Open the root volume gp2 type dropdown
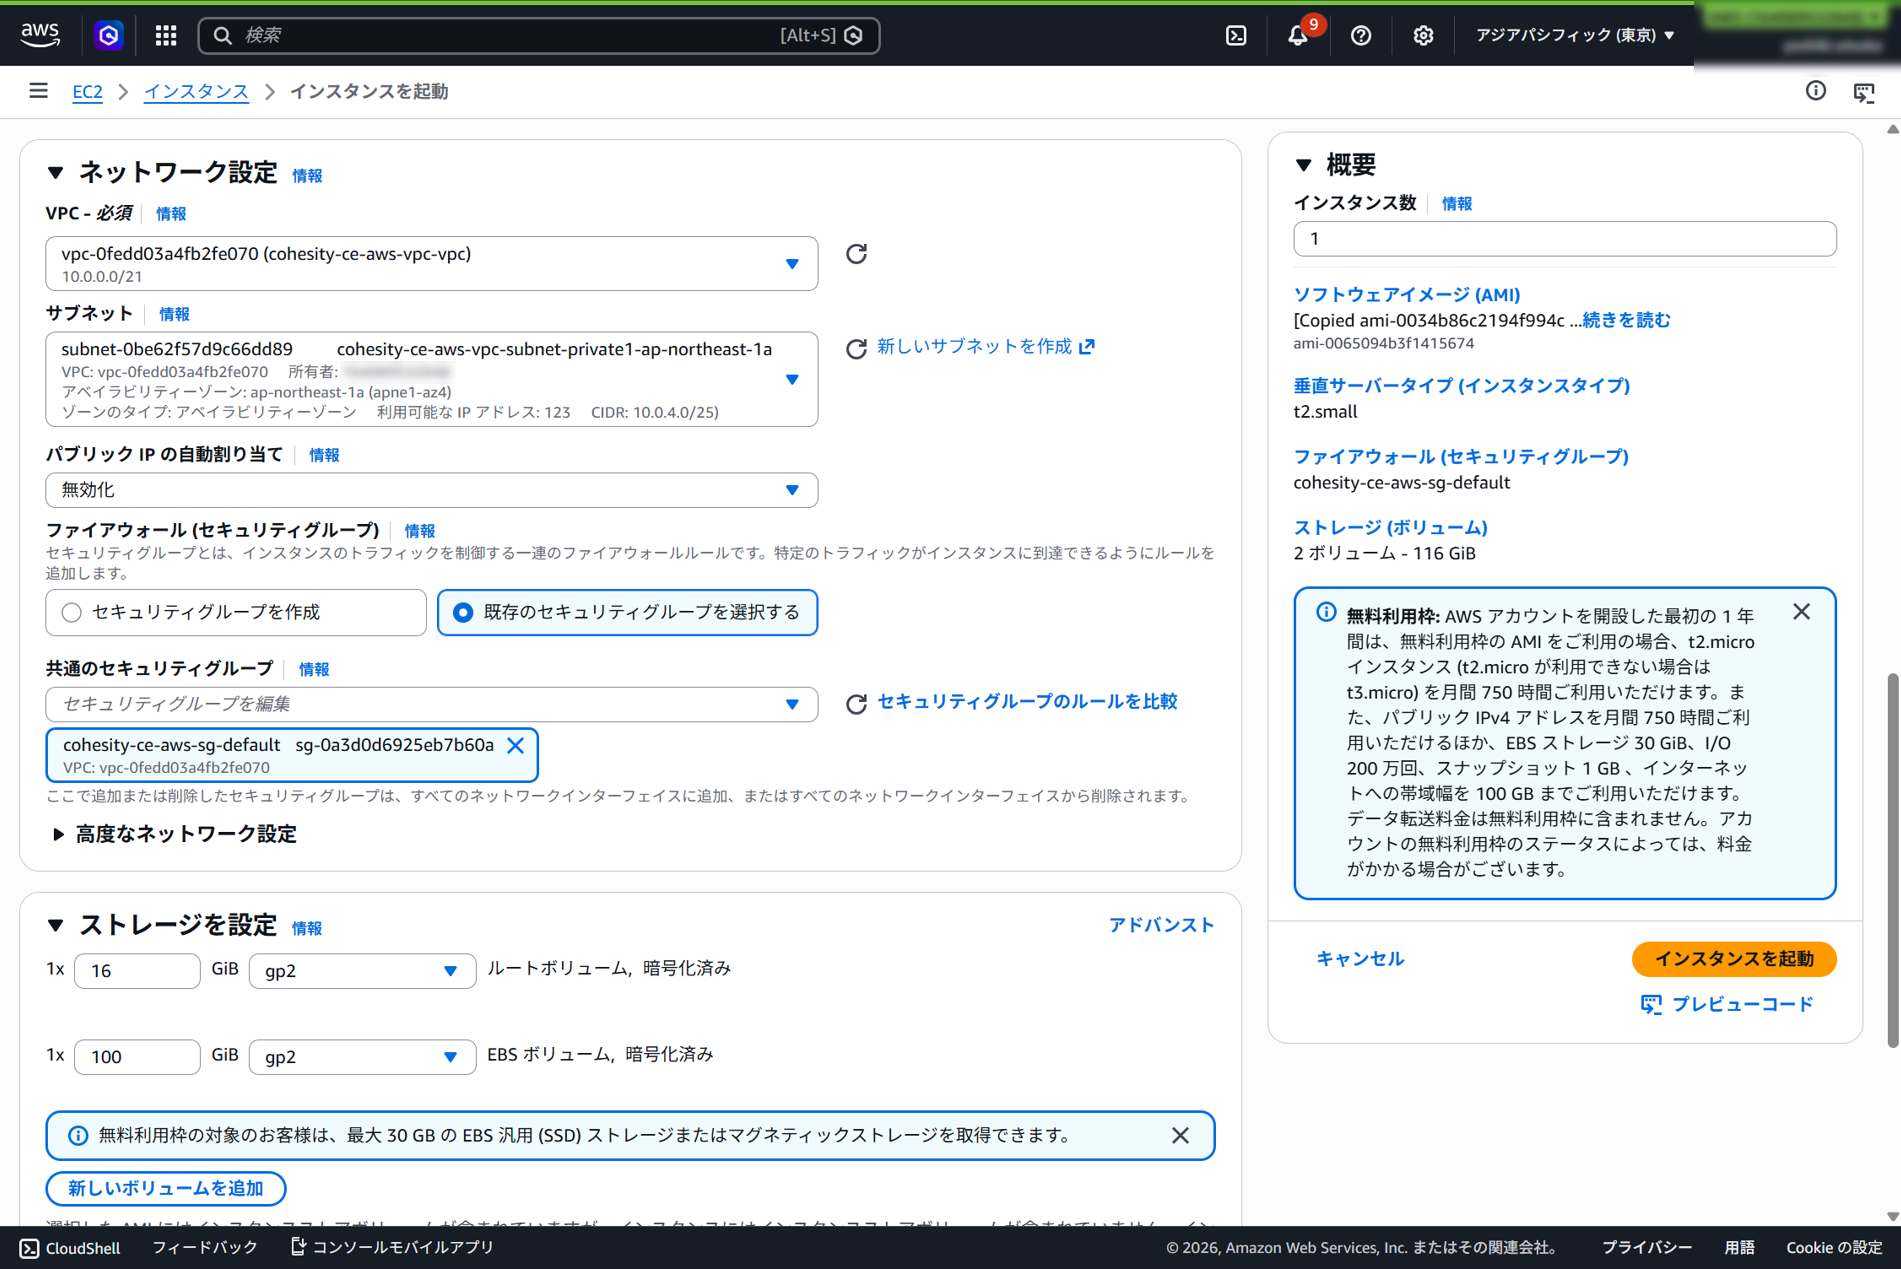The image size is (1901, 1269). 362,971
